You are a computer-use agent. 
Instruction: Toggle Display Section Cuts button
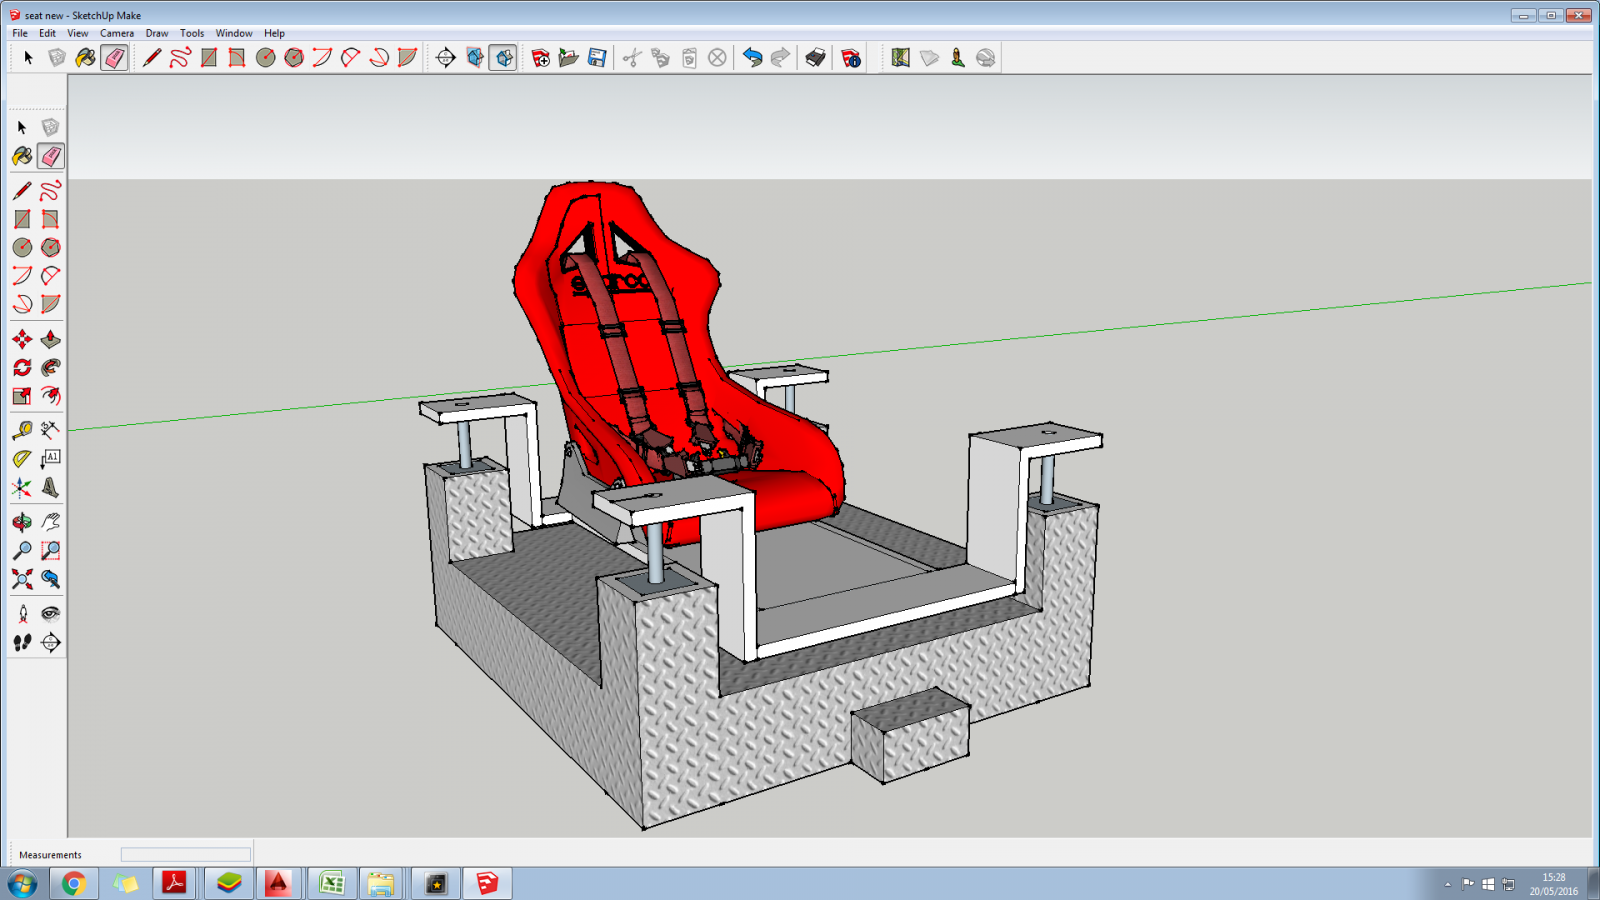(x=503, y=58)
